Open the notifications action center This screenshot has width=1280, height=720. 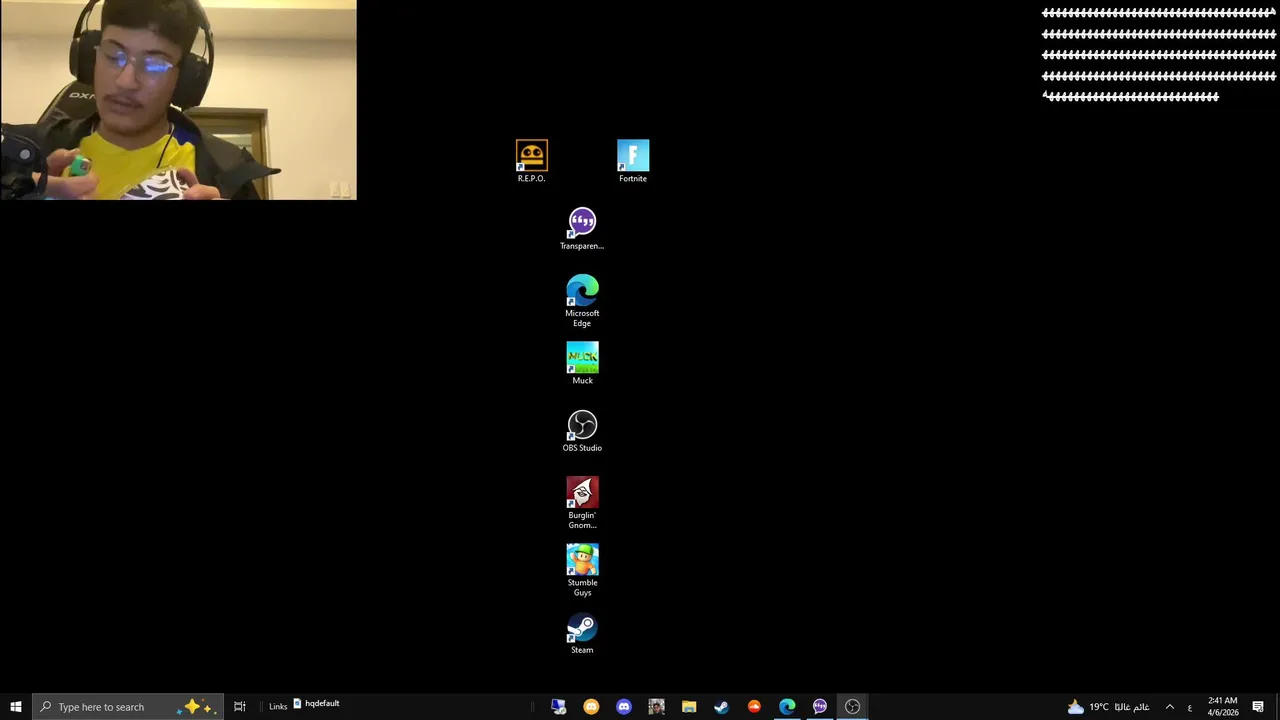pyautogui.click(x=1258, y=707)
